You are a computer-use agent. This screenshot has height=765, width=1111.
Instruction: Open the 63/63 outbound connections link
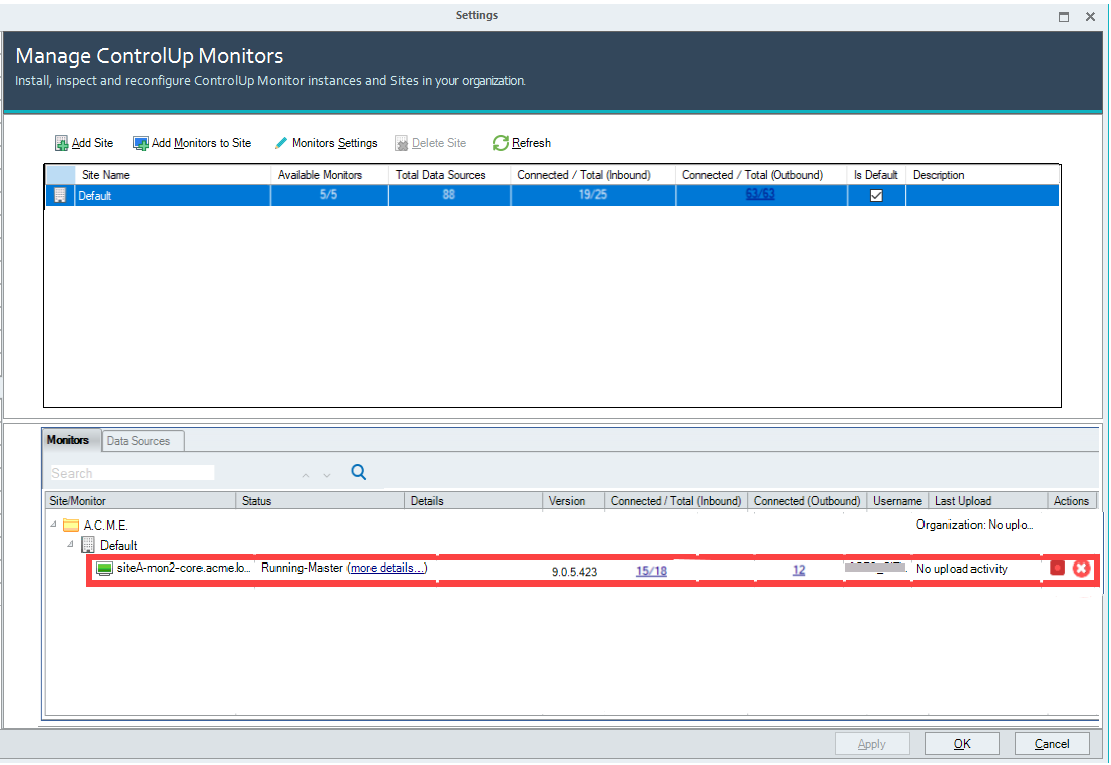[x=760, y=195]
